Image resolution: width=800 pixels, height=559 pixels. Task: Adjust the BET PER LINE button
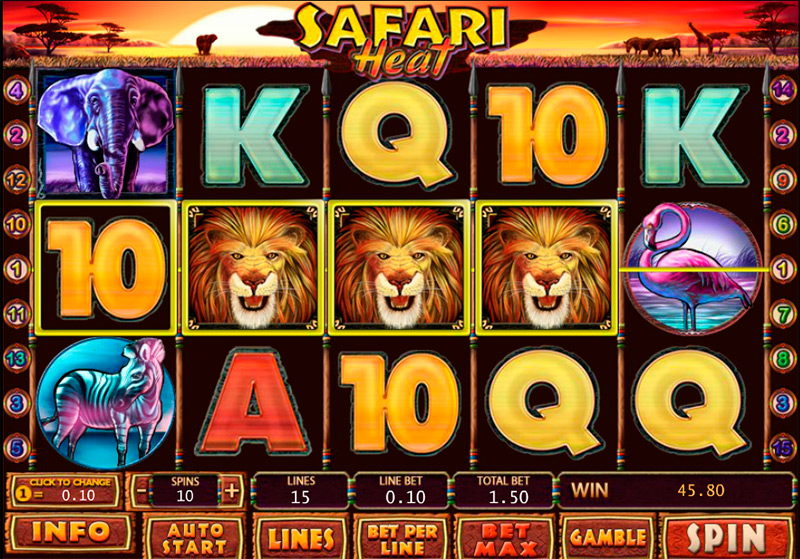pos(402,539)
